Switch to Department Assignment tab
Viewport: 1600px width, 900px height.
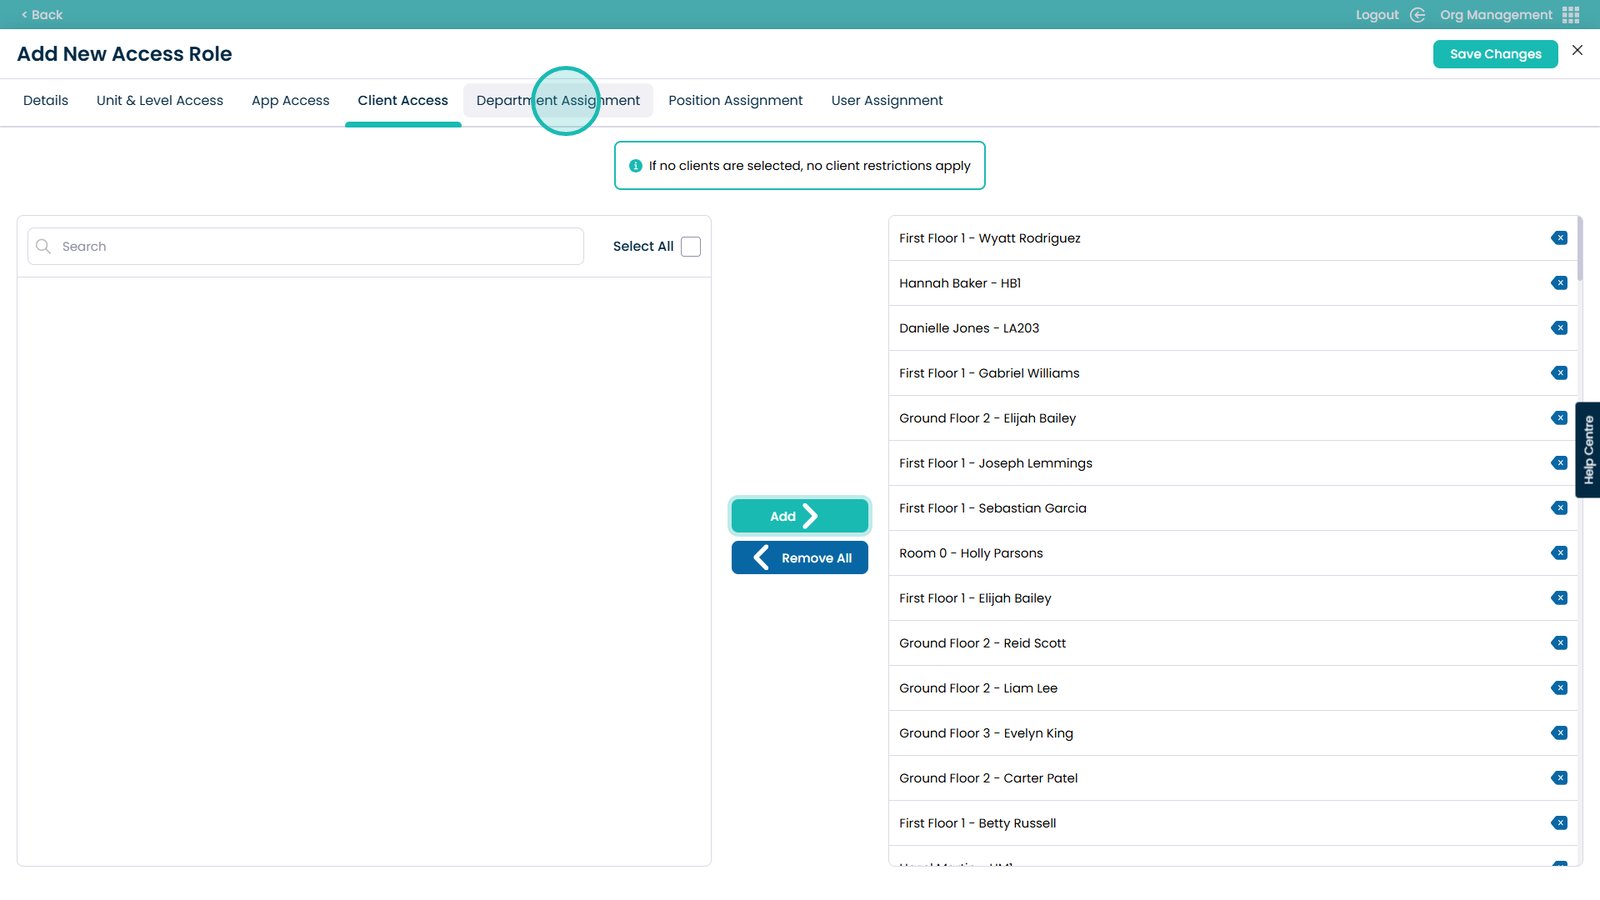[x=558, y=101]
